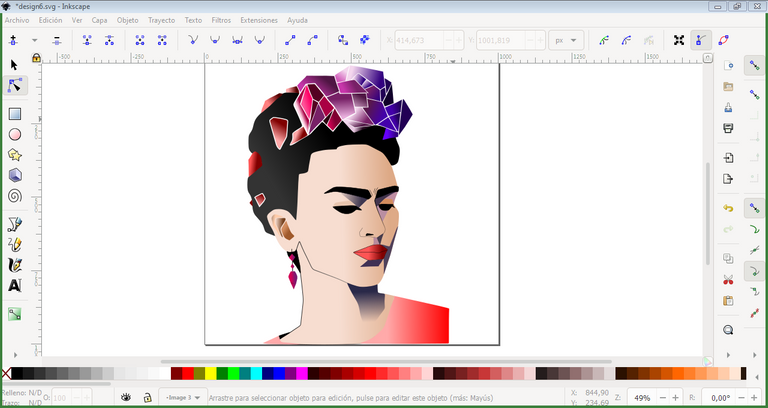Decrease zoom with minus button
This screenshot has height=408, width=768.
click(663, 398)
